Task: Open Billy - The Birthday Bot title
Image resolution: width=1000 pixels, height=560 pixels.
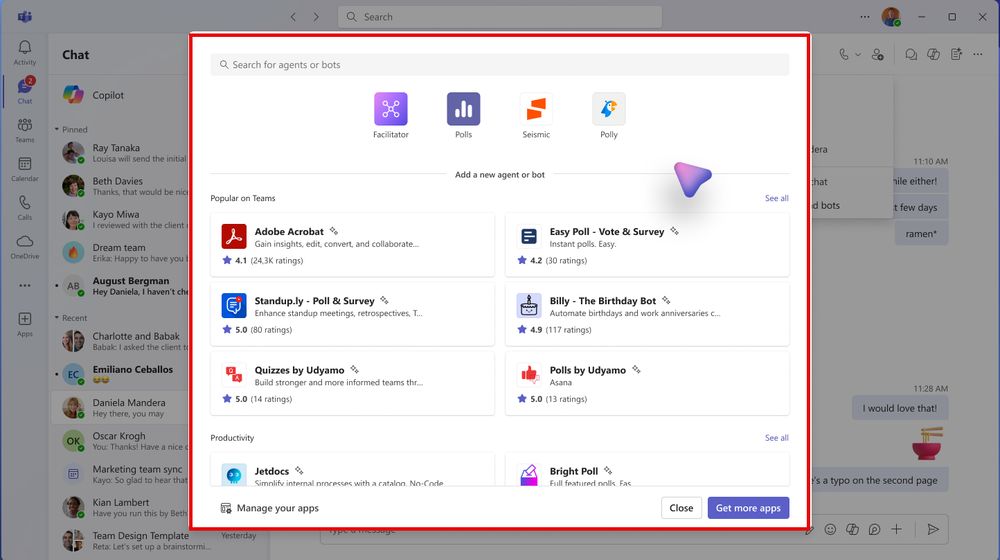Action: [x=603, y=301]
